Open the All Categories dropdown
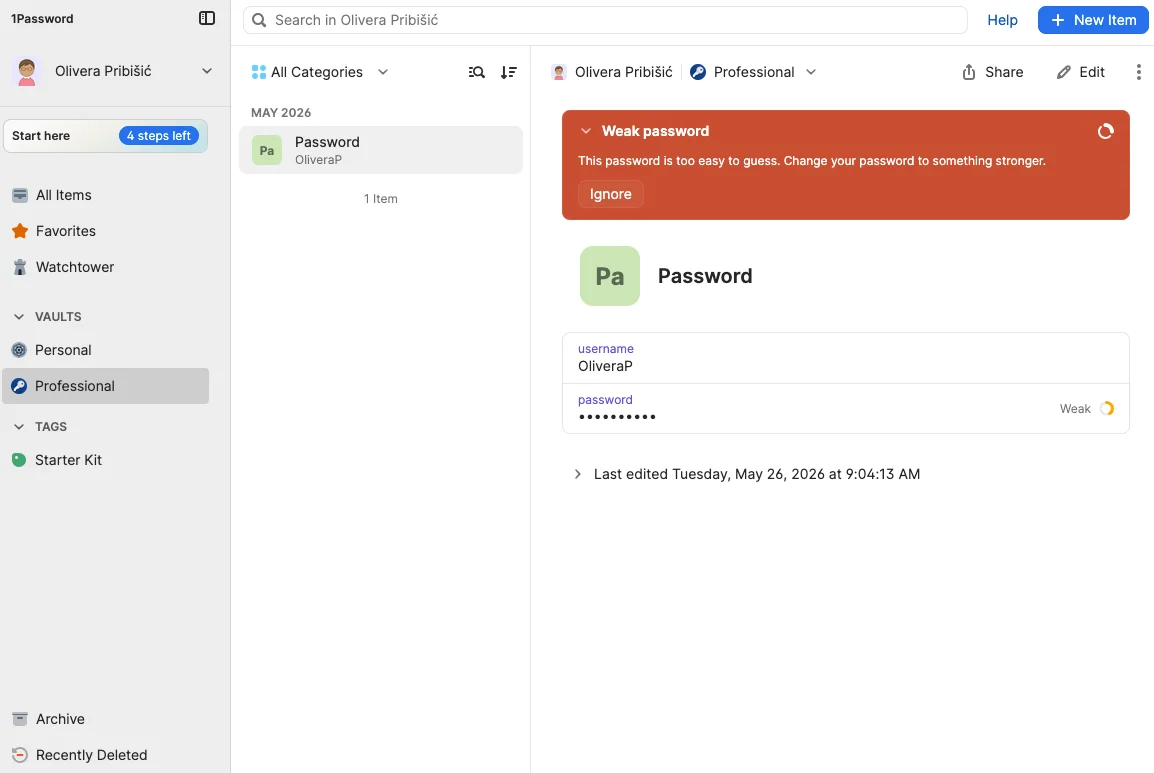The image size is (1154, 773). tap(319, 72)
